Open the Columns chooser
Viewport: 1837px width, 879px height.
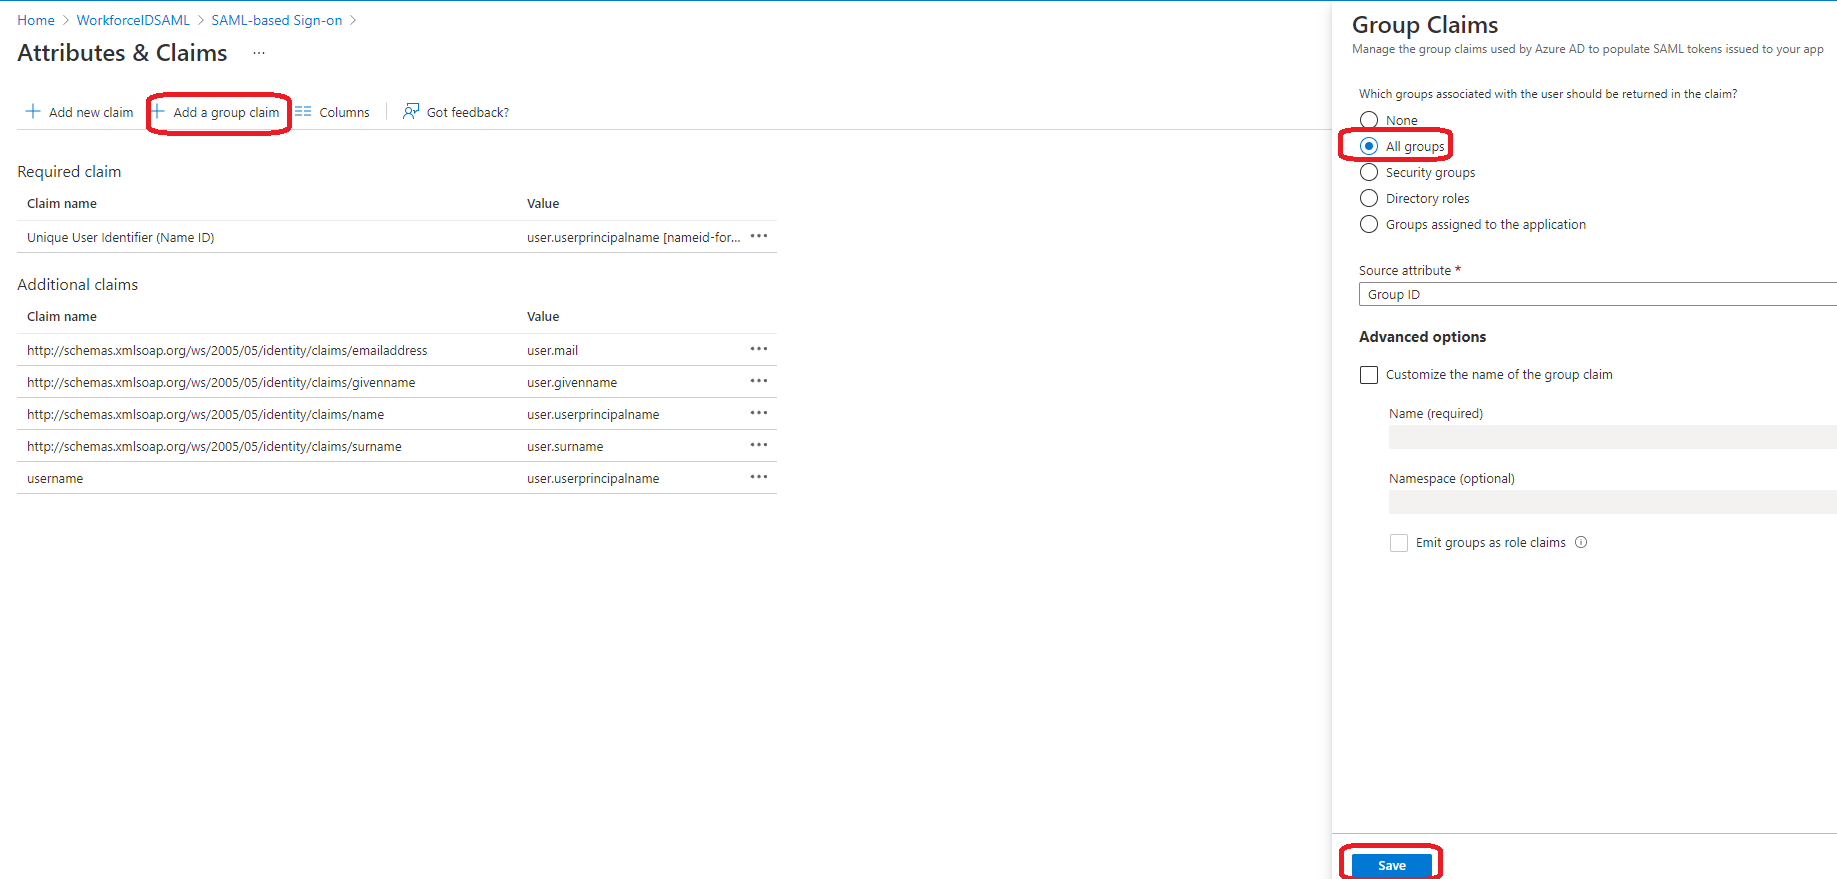[332, 112]
